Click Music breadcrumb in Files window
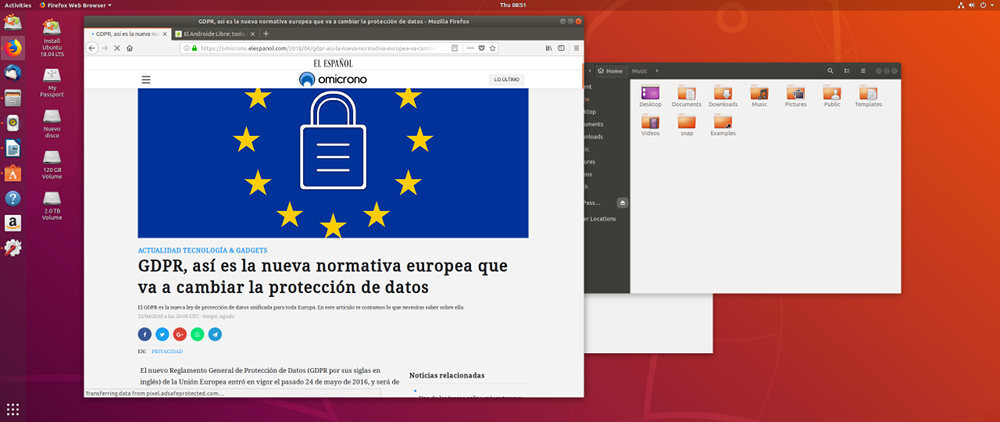The image size is (1000, 422). click(639, 71)
